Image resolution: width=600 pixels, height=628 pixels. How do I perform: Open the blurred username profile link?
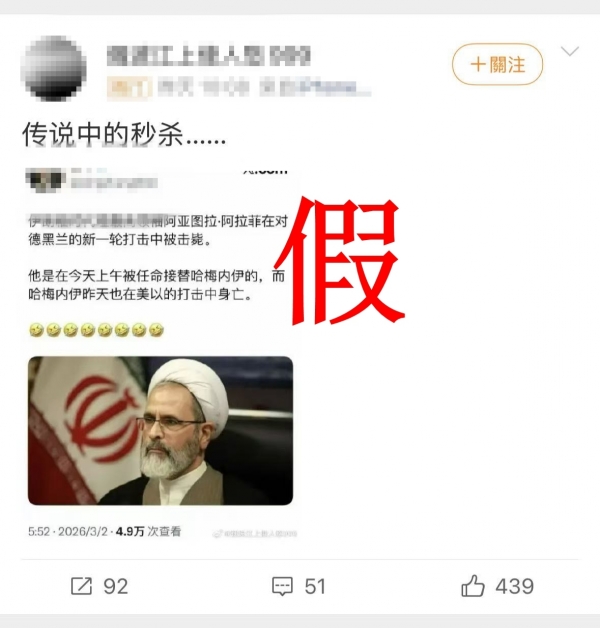point(209,56)
